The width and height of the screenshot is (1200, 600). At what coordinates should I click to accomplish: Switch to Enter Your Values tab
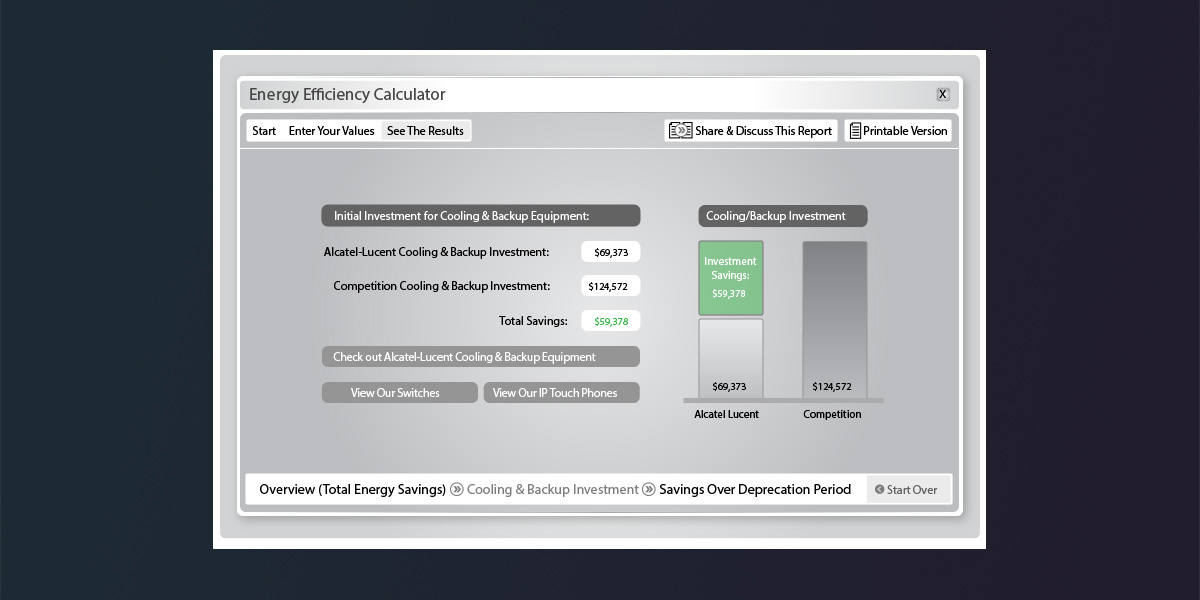point(331,131)
